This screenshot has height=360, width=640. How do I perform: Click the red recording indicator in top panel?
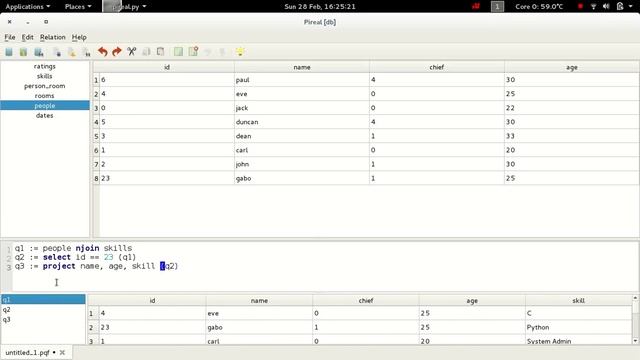click(x=580, y=7)
